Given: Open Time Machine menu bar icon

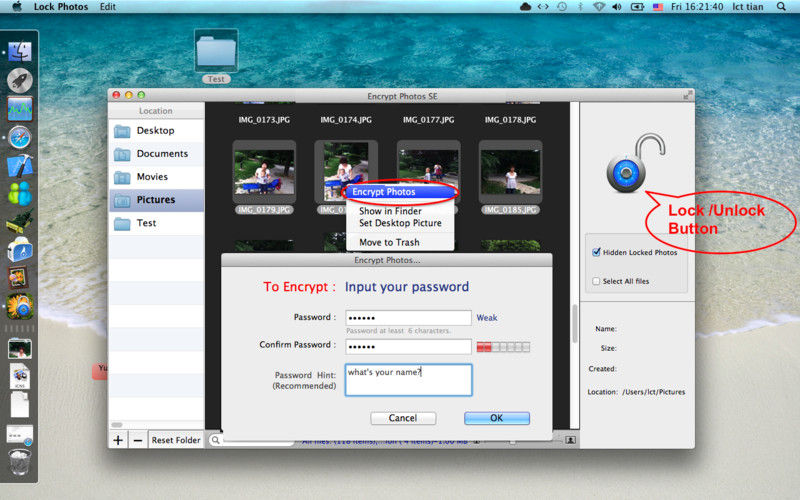Looking at the screenshot, I should point(562,7).
